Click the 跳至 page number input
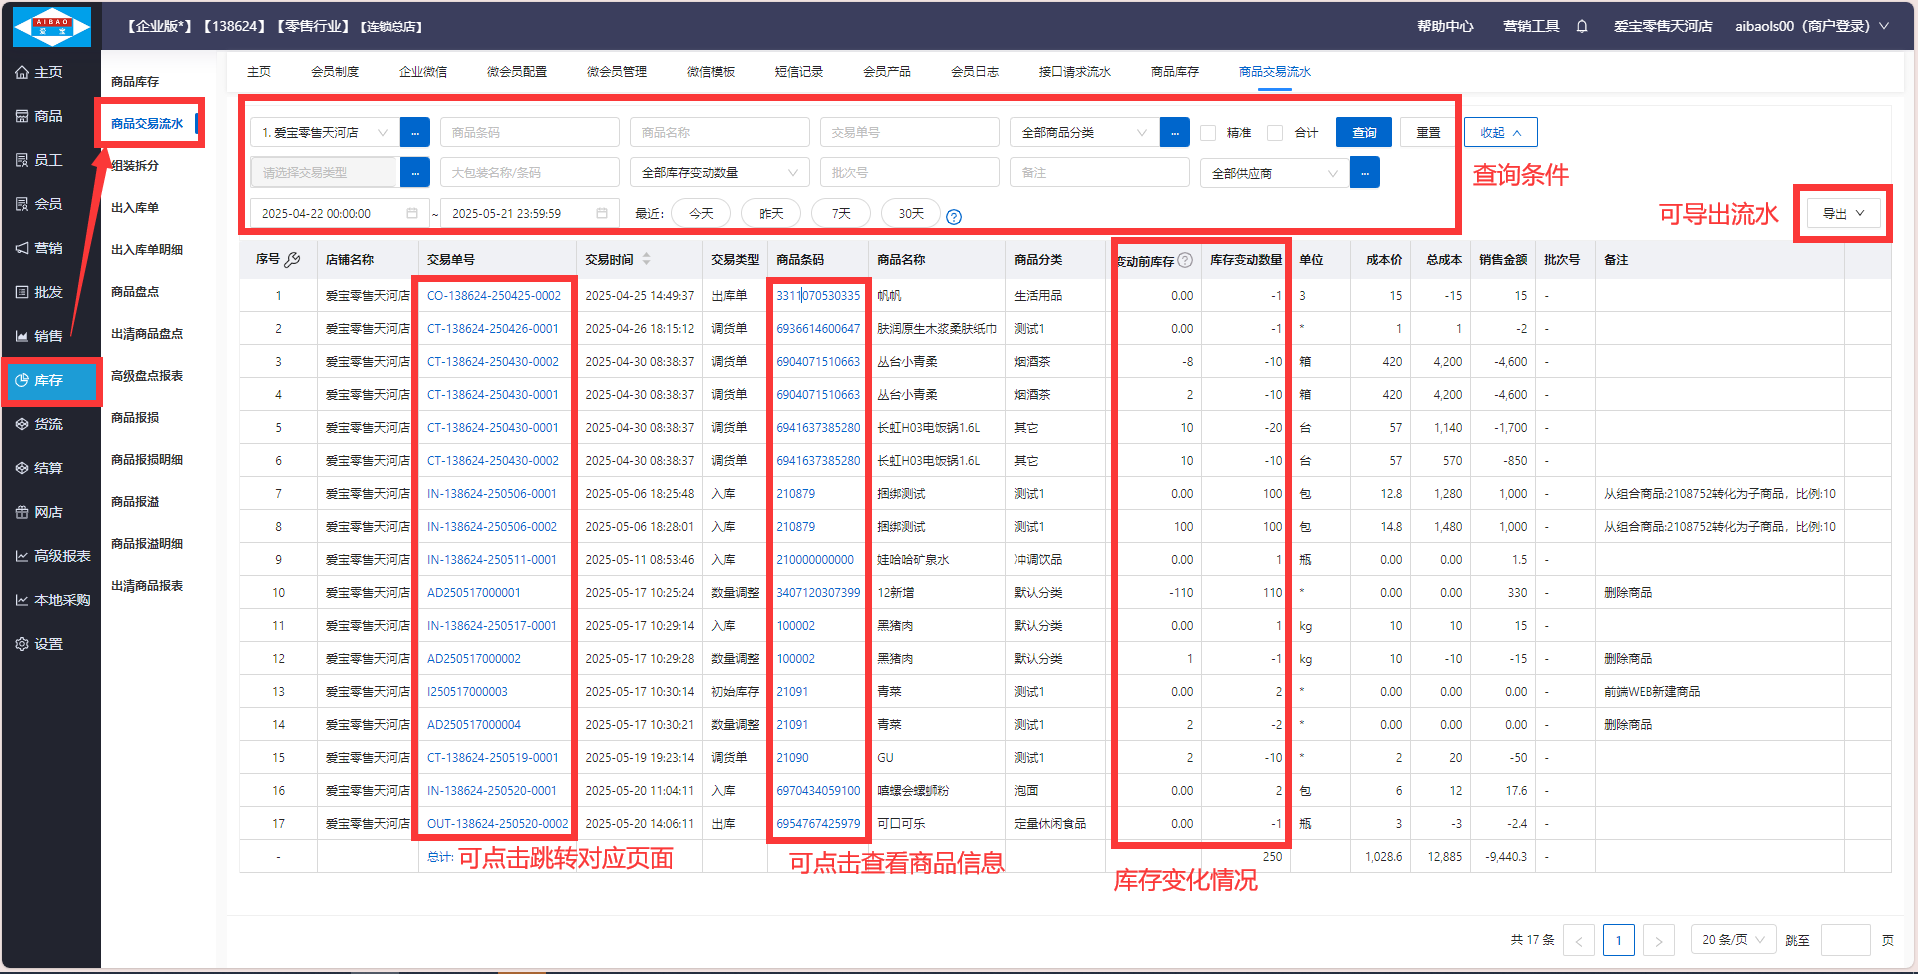1918x974 pixels. [x=1845, y=940]
